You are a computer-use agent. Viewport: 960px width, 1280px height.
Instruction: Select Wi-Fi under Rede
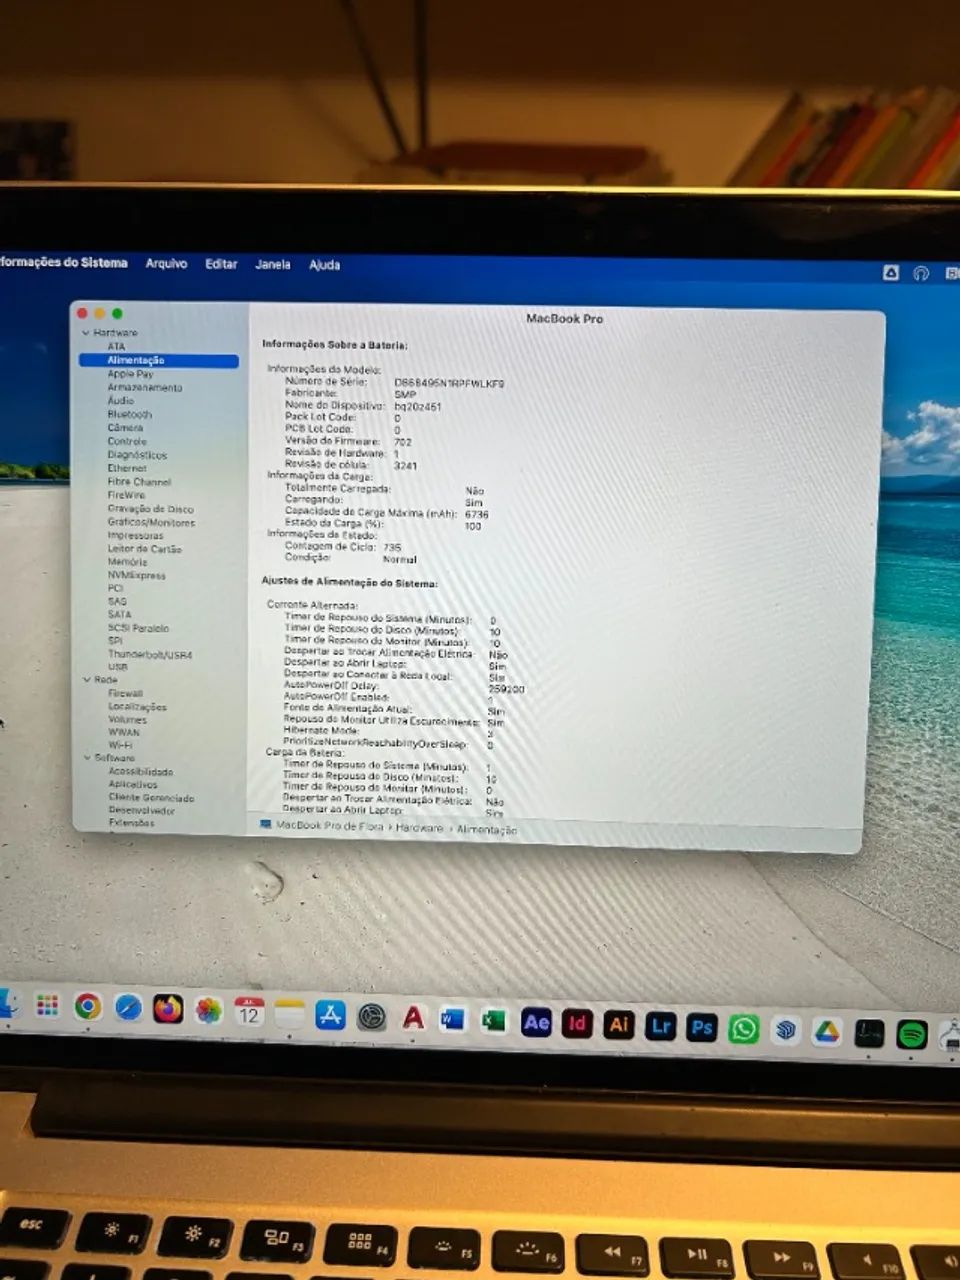coord(120,745)
